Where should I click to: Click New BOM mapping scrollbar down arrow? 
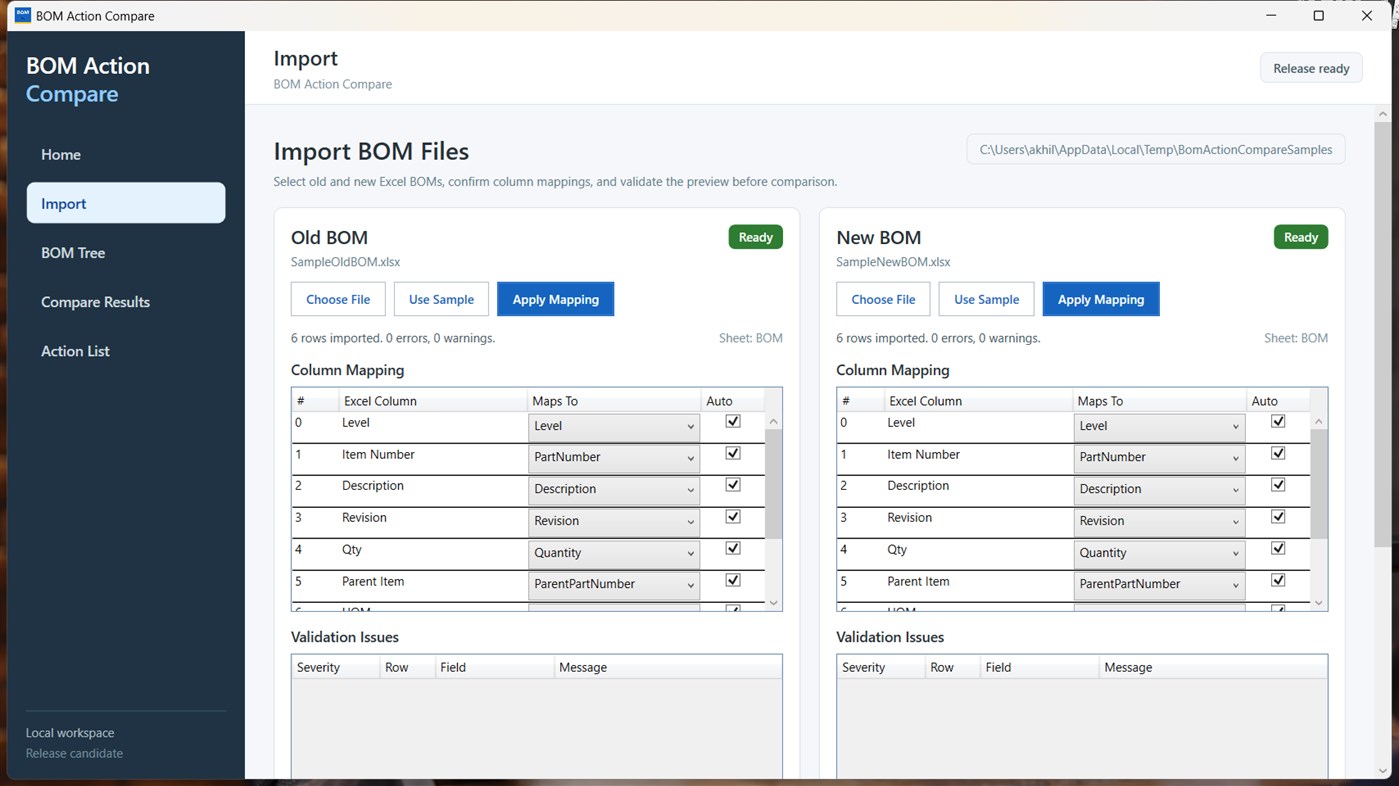(1318, 603)
